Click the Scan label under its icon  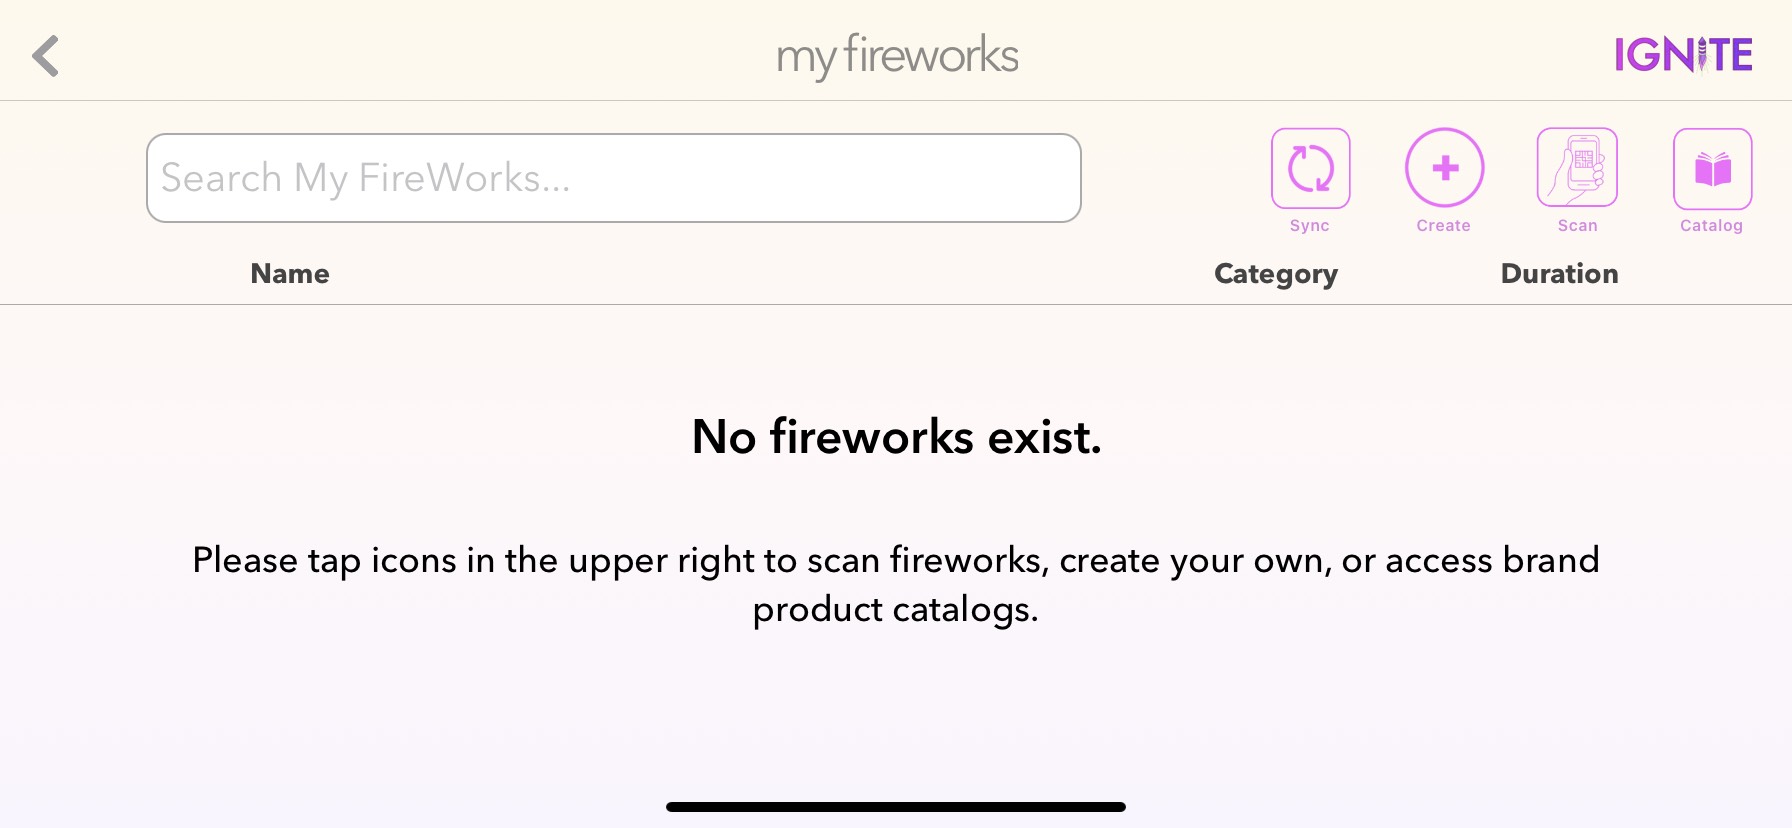pyautogui.click(x=1577, y=225)
